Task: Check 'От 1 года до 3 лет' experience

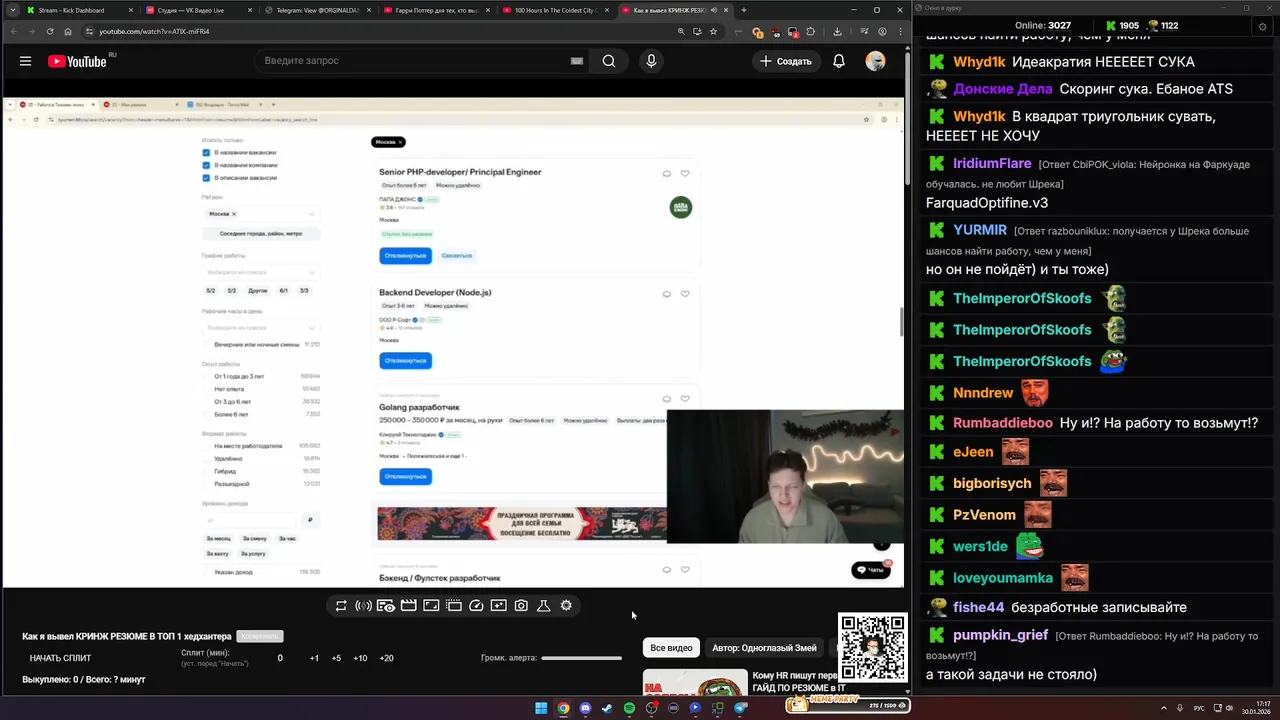Action: point(207,376)
